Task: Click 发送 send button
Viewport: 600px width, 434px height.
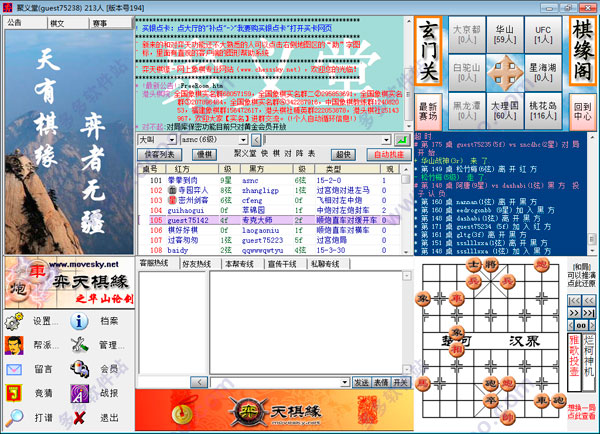Action: 362,382
